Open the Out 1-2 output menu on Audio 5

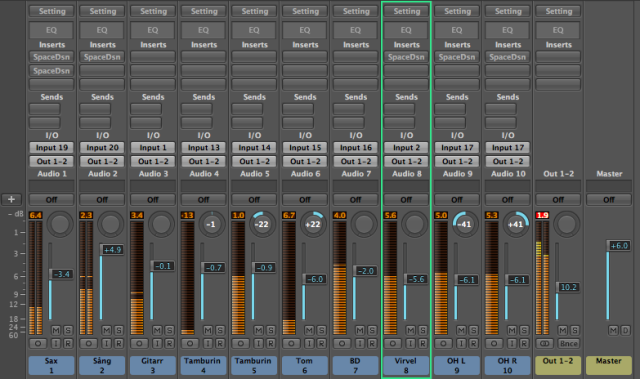pos(254,162)
